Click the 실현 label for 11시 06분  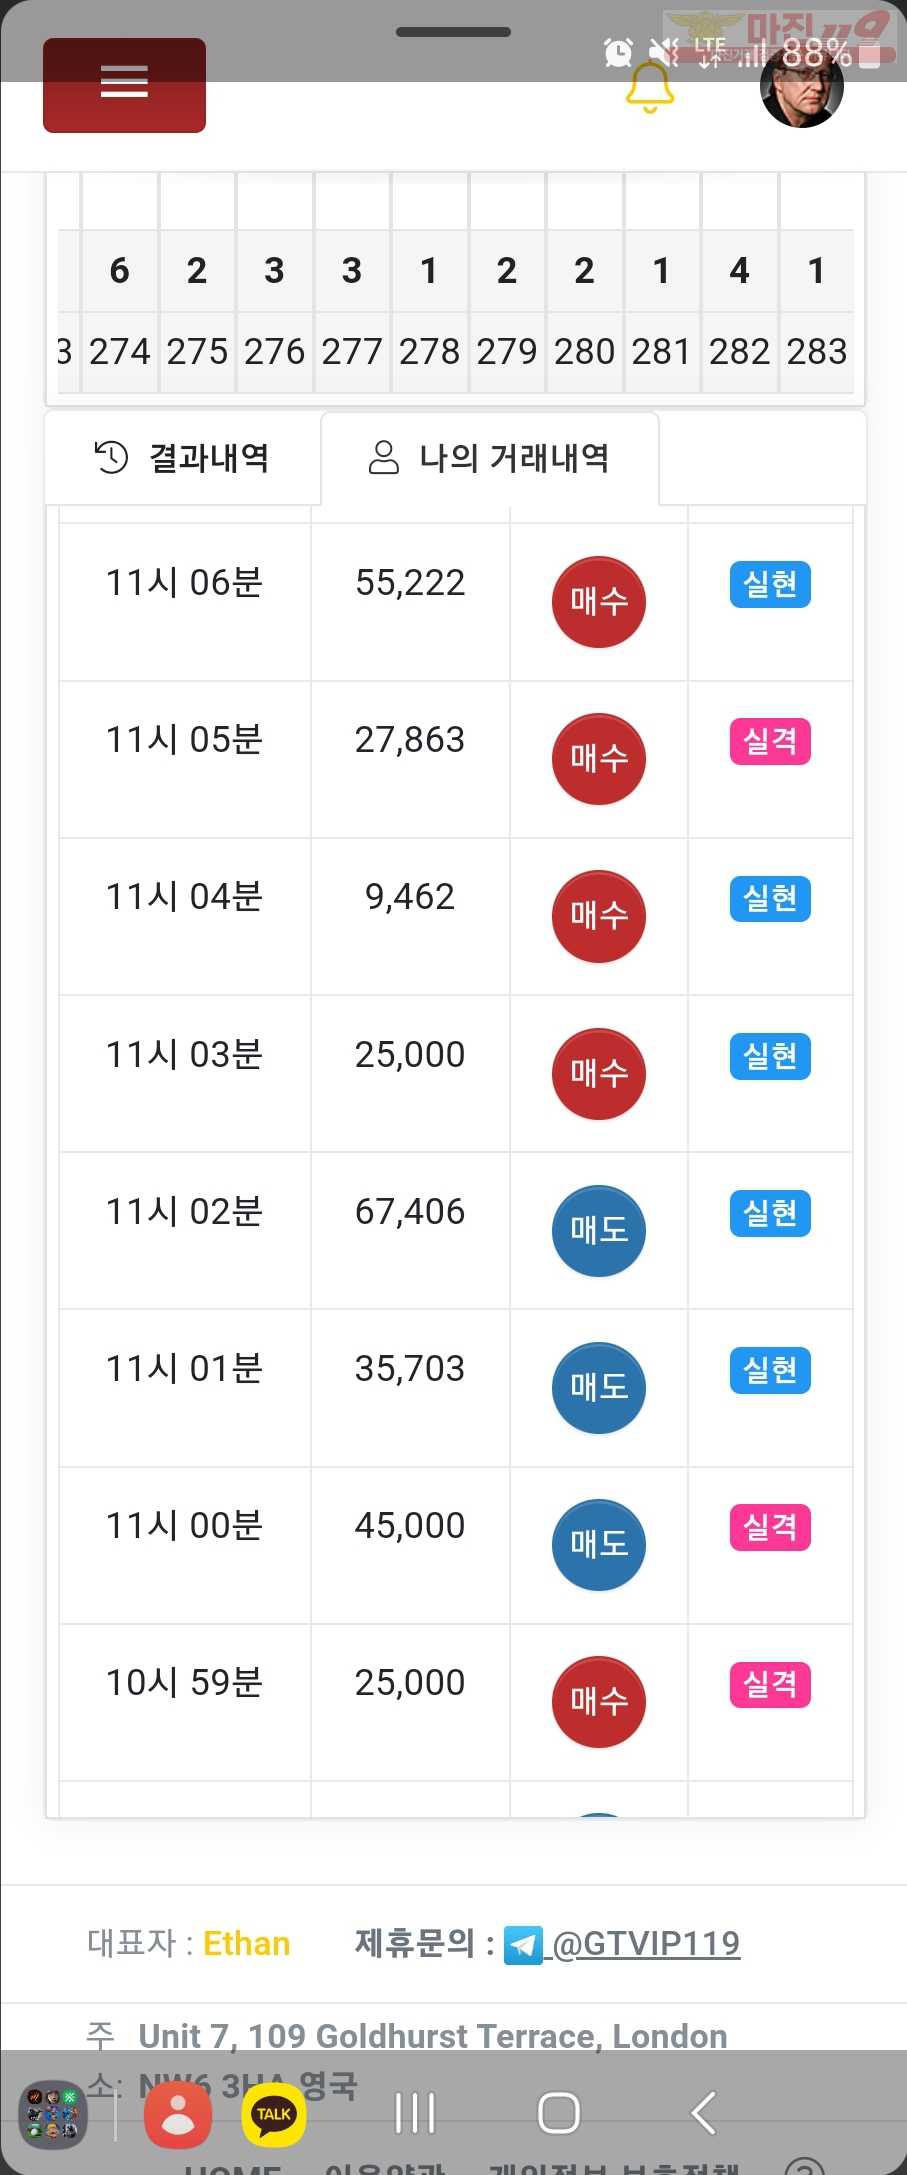point(770,584)
